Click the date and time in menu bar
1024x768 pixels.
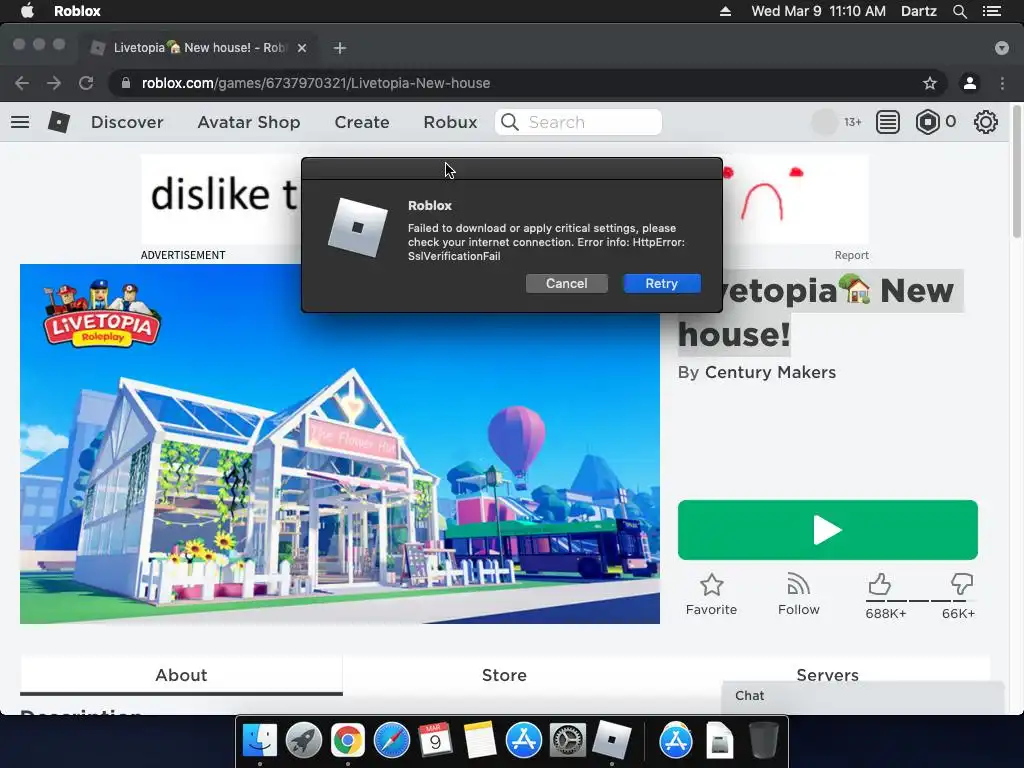(818, 11)
